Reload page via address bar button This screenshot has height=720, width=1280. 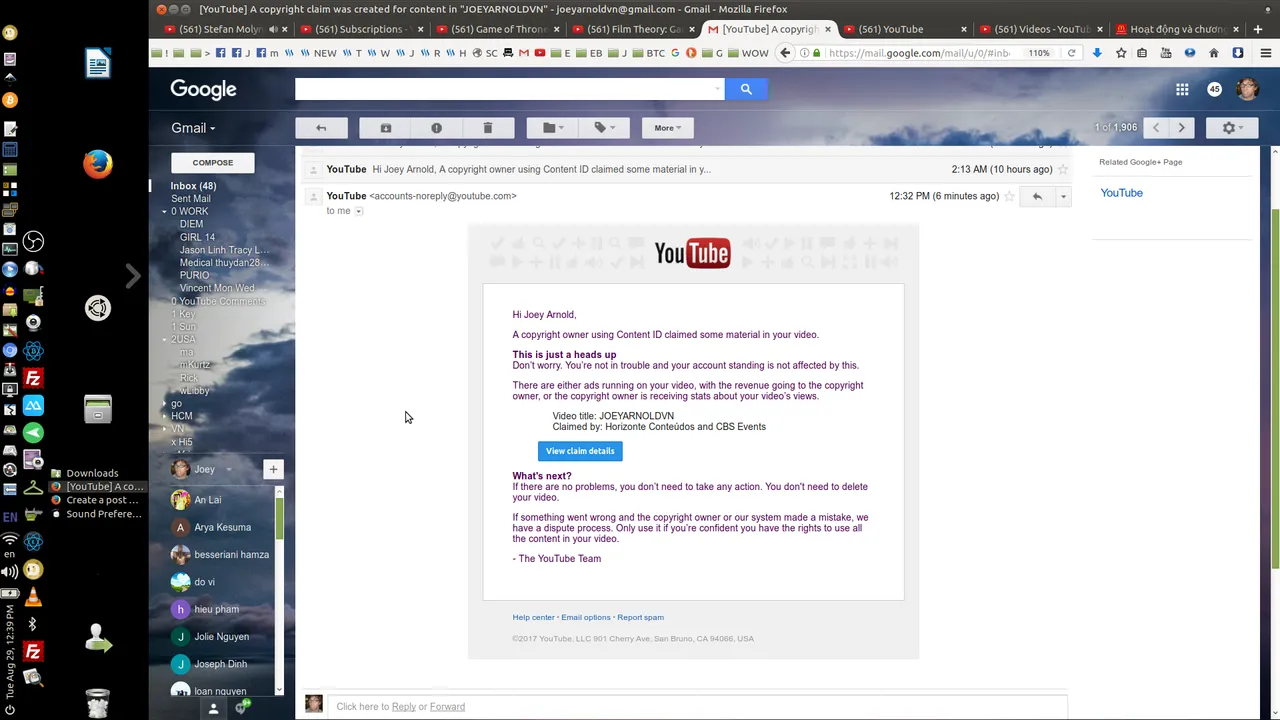[x=1071, y=53]
